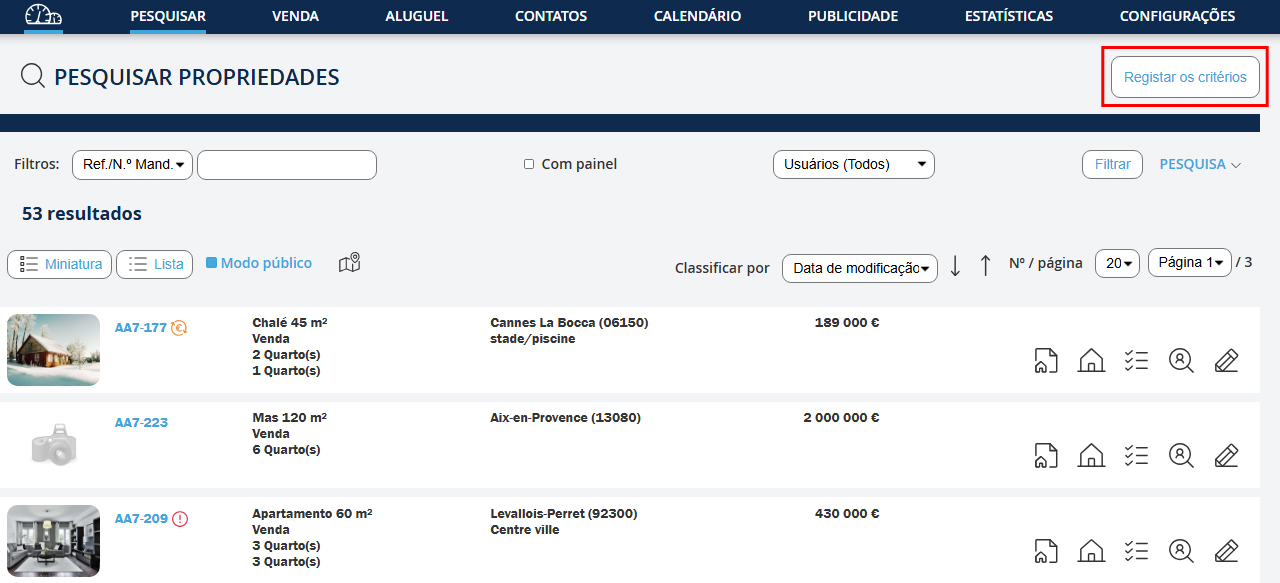Click 'Registar os critérios' button

click(1185, 77)
